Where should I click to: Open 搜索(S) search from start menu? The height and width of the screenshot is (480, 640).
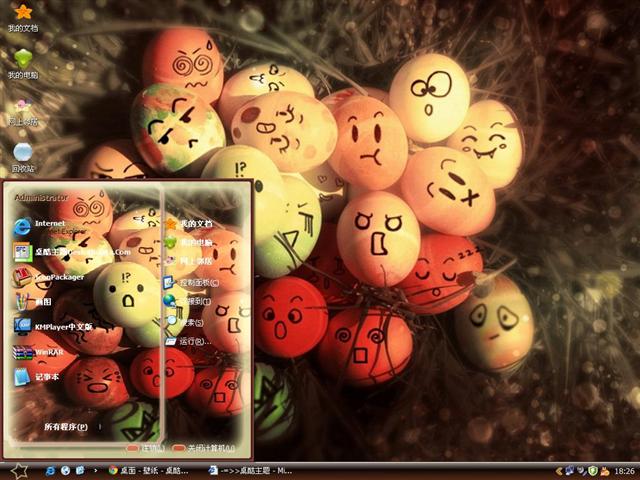pyautogui.click(x=184, y=322)
